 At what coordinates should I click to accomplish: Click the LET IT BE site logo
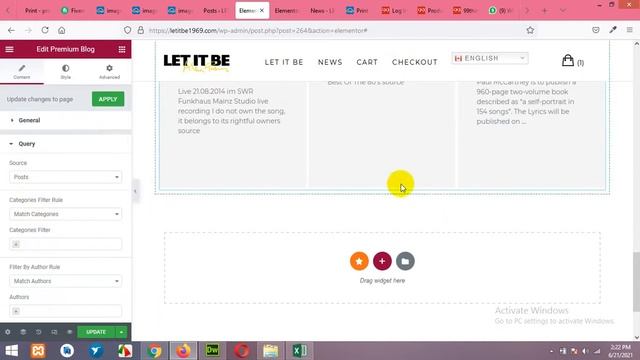point(197,63)
